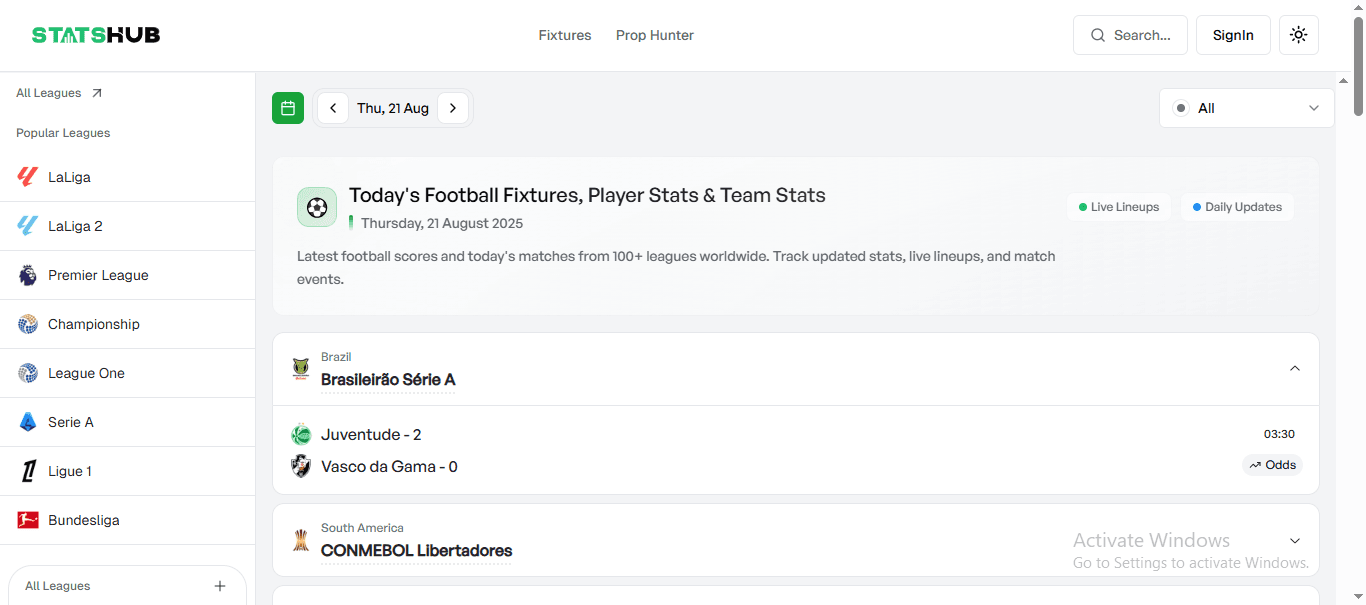
Task: Click the bottom All Leagues button
Action: 127,586
